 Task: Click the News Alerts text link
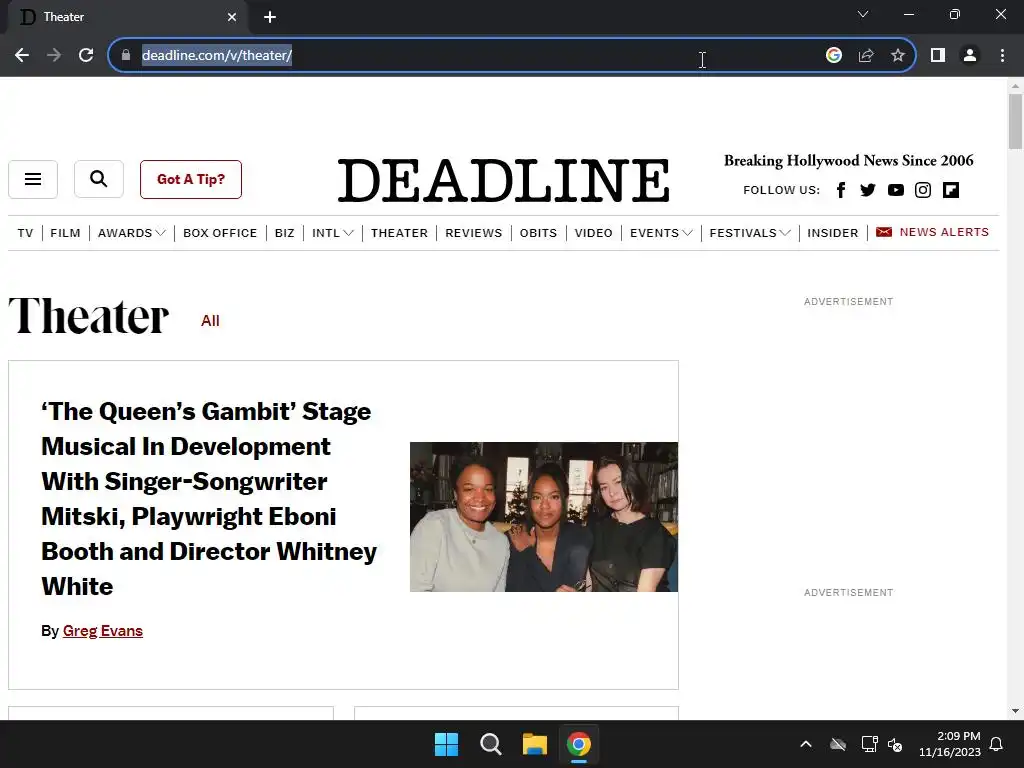[x=944, y=232]
